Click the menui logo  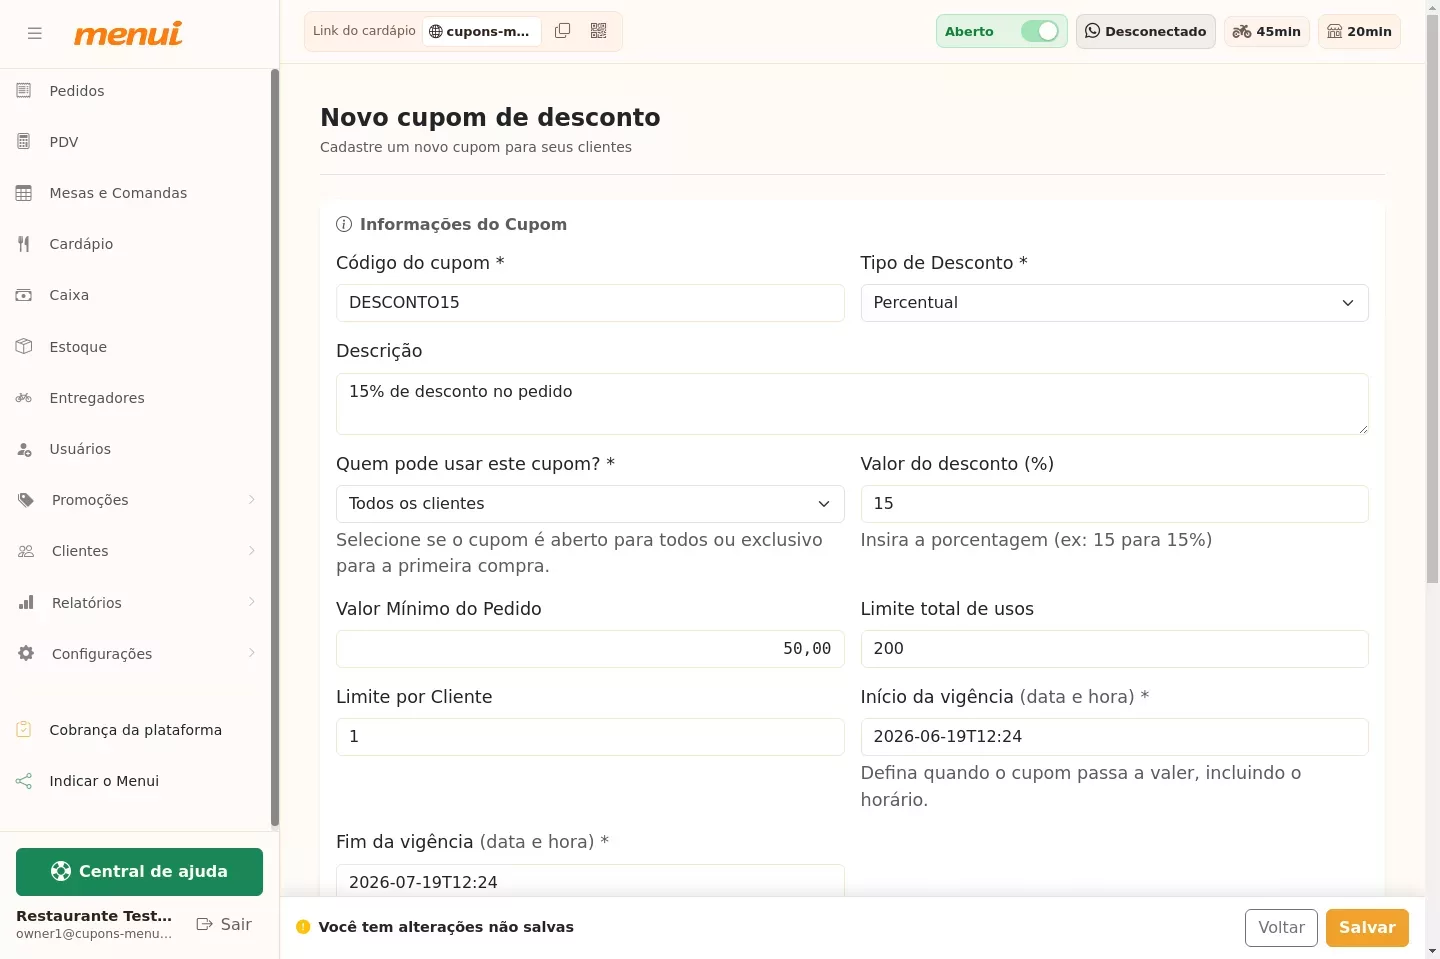pos(128,33)
